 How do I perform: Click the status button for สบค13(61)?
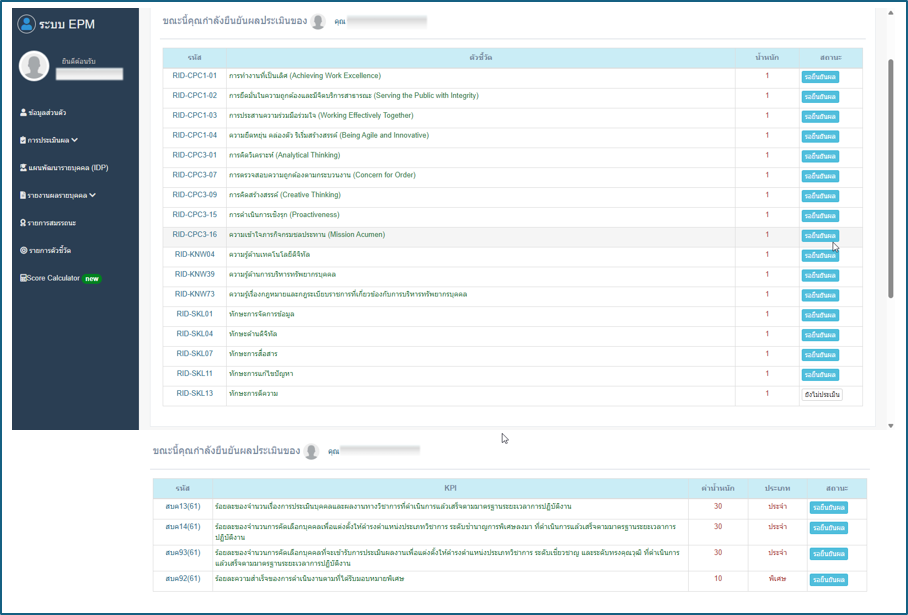click(829, 507)
